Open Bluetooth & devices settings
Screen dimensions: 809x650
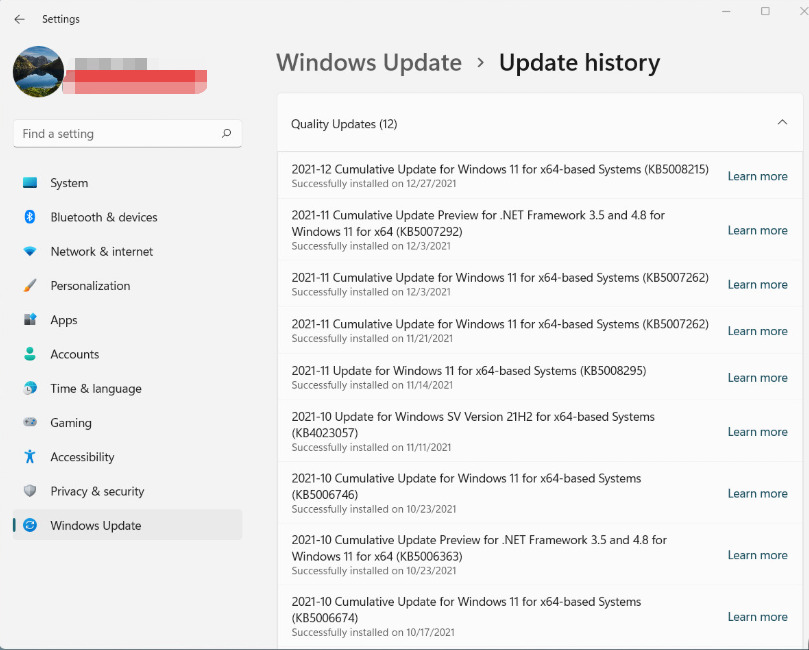coord(31,217)
